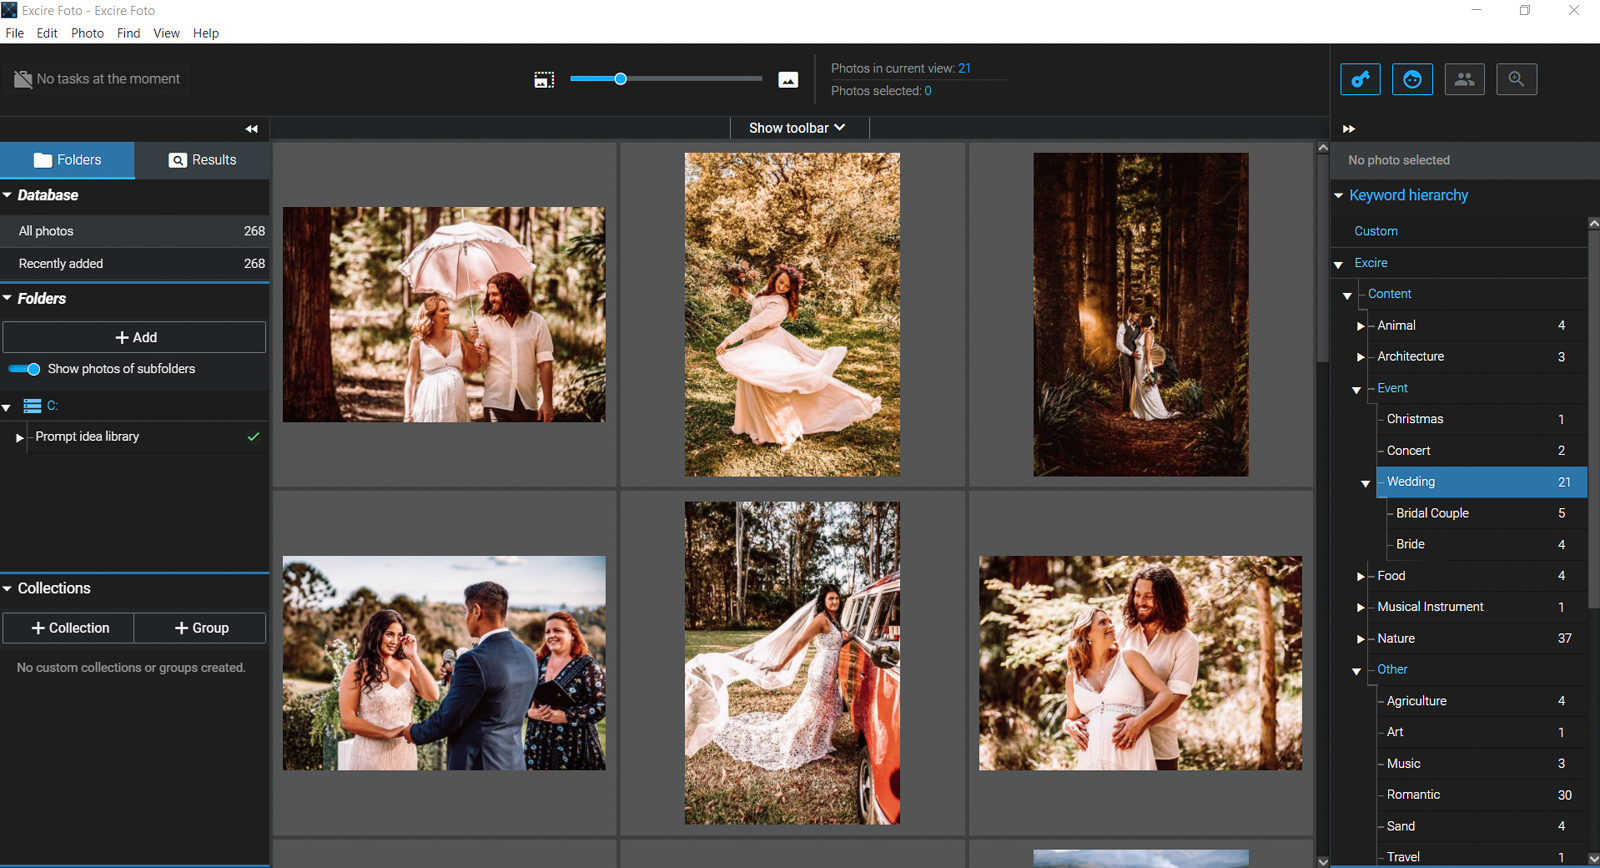
Task: Select the Bridal Couple keyword
Action: click(1432, 513)
